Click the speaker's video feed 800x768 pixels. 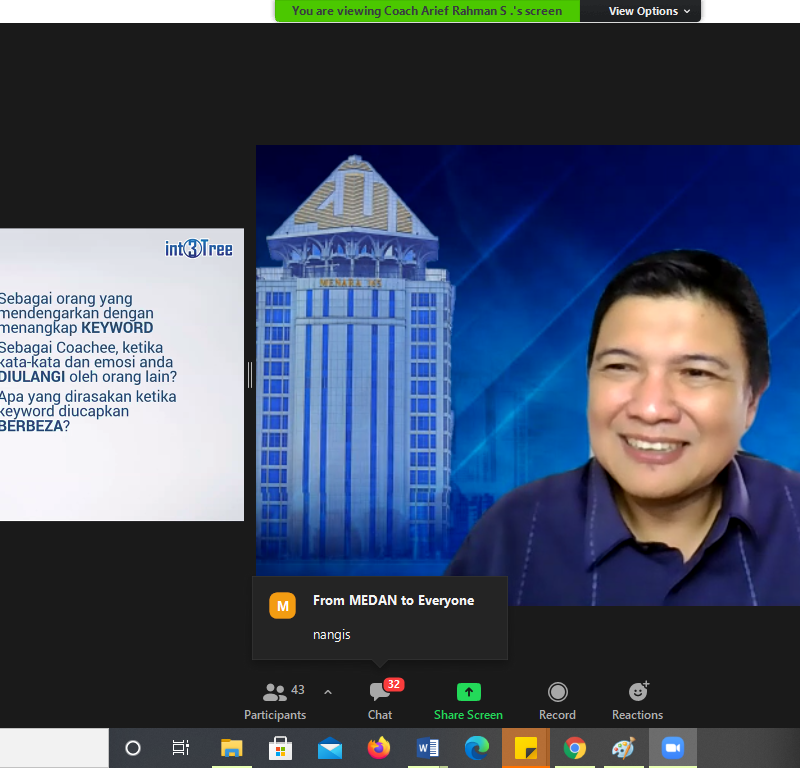click(527, 374)
